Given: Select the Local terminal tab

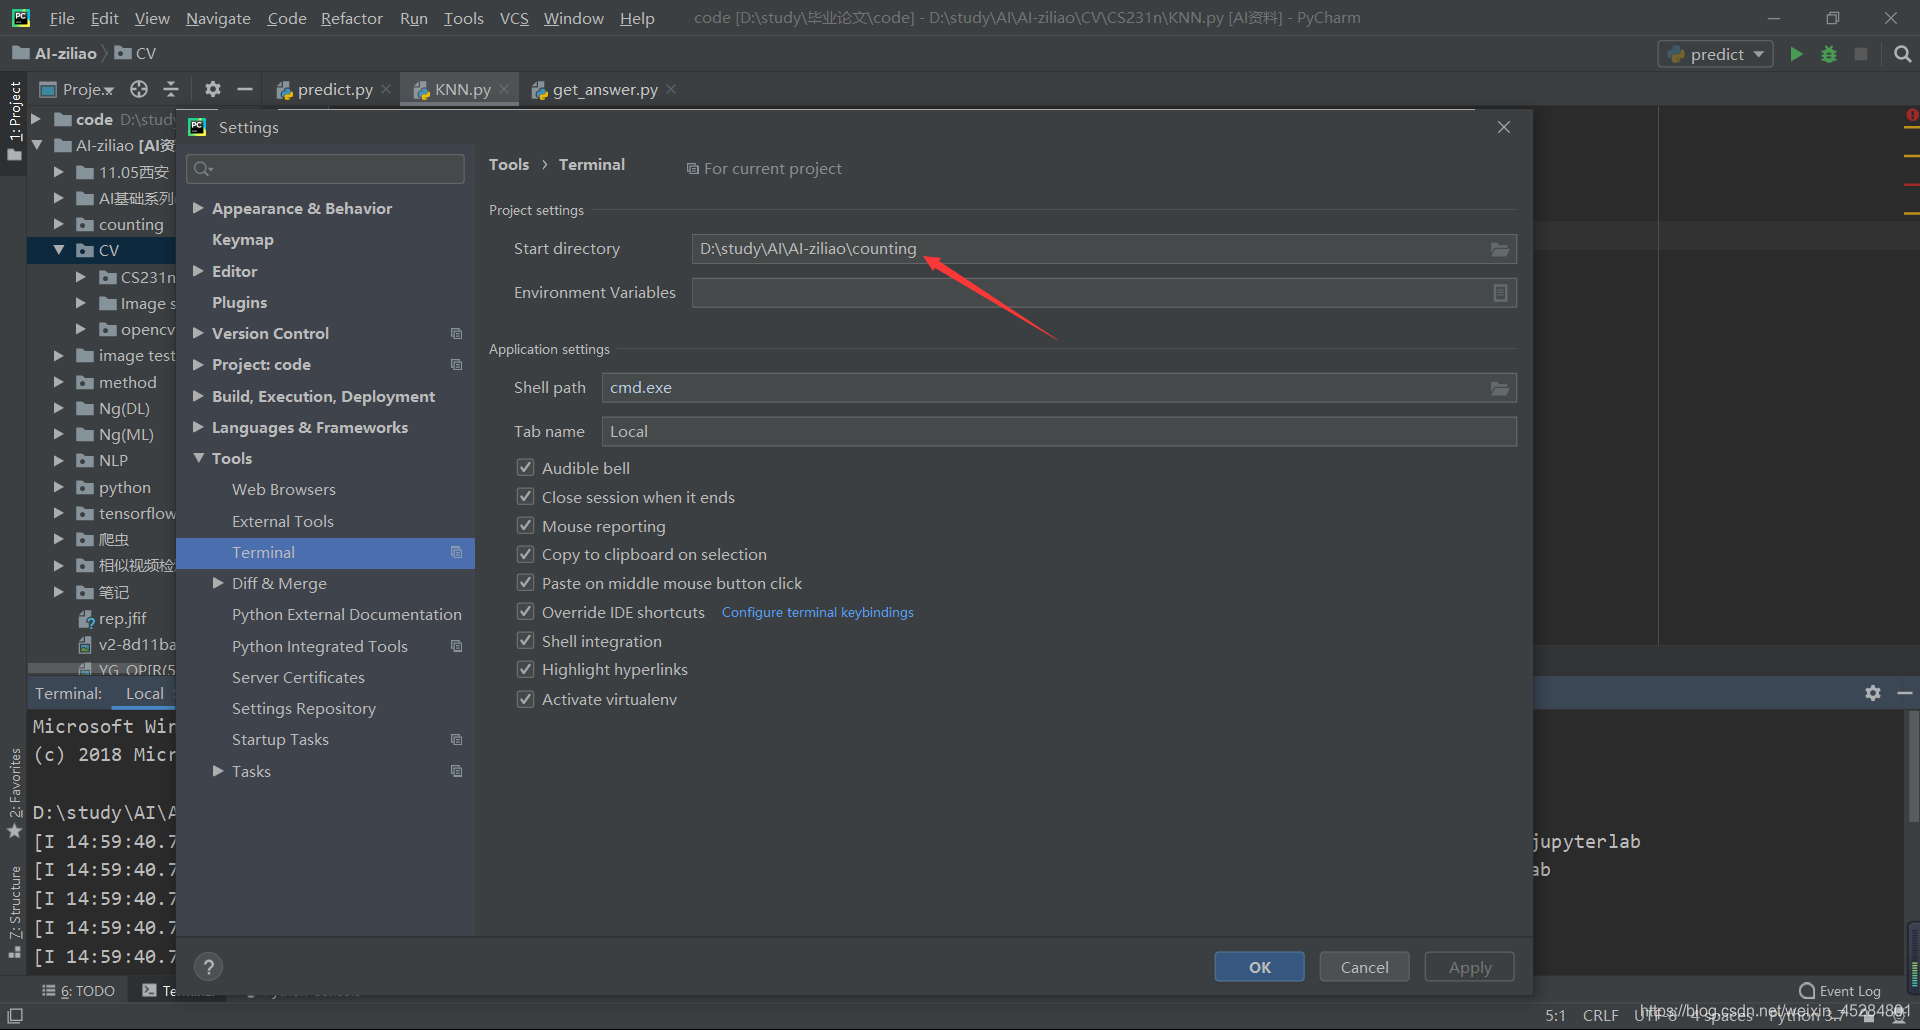Looking at the screenshot, I should click(x=145, y=693).
